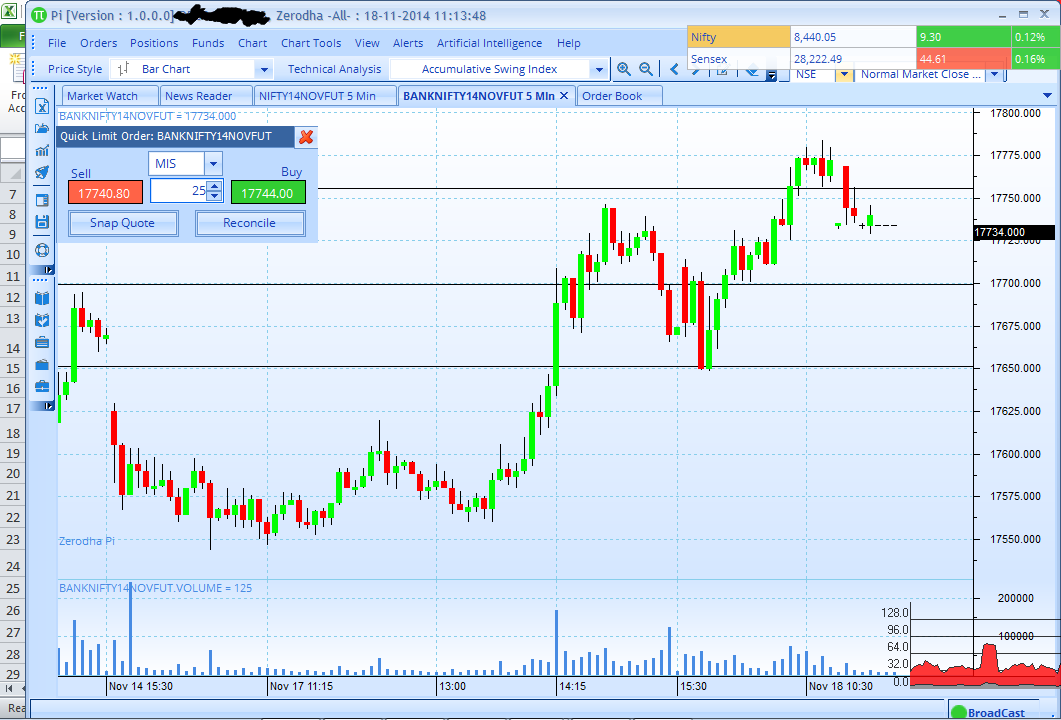This screenshot has height=720, width=1061.
Task: Close the Quick Limit Order panel
Action: click(306, 137)
